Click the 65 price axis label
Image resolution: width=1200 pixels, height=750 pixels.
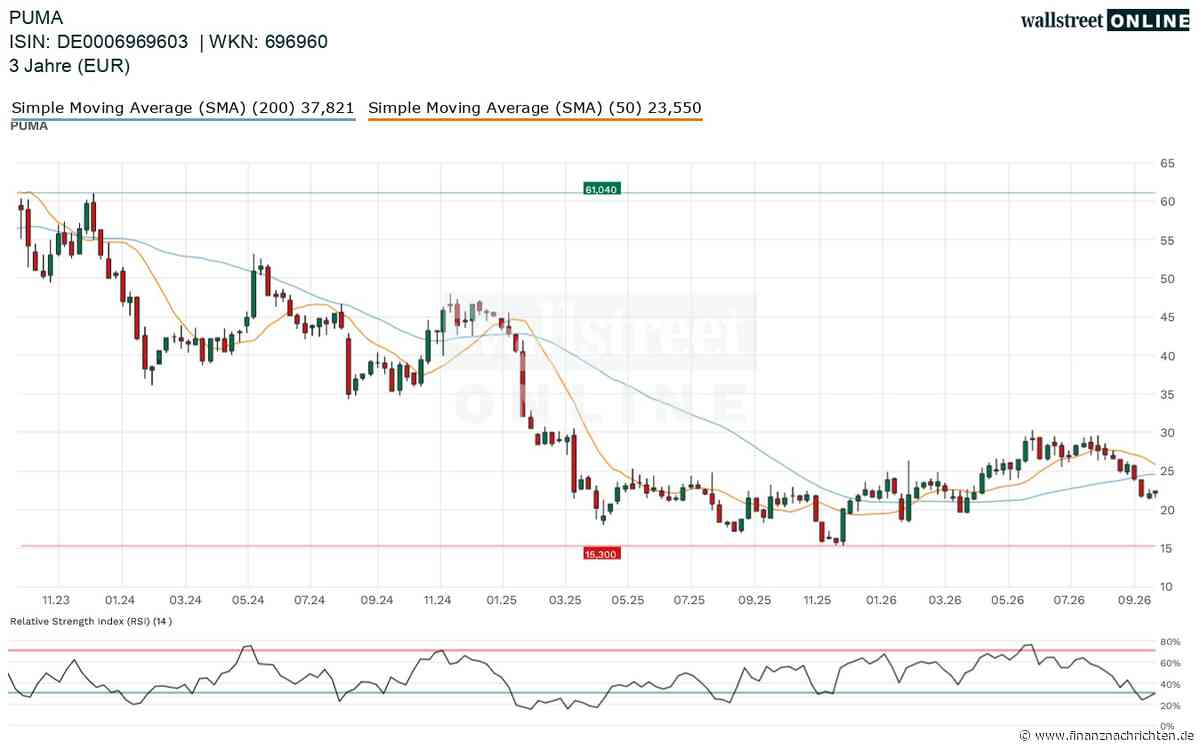[1167, 163]
